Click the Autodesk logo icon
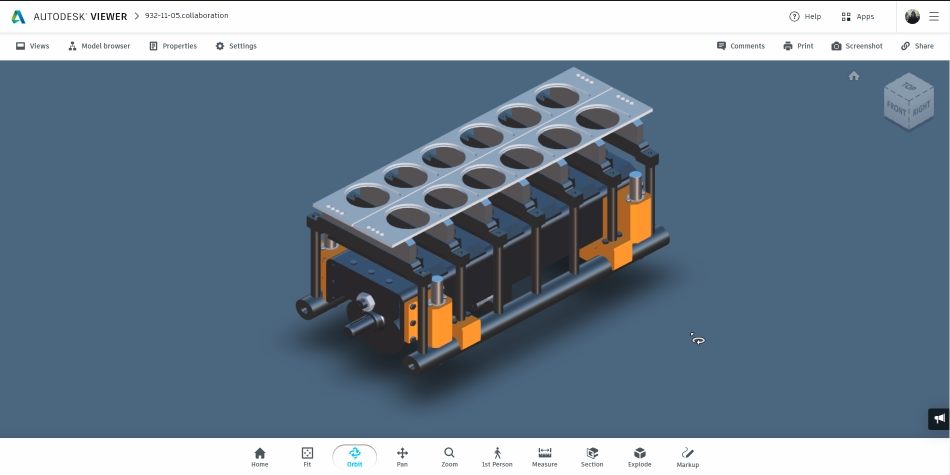950x475 pixels. (19, 17)
